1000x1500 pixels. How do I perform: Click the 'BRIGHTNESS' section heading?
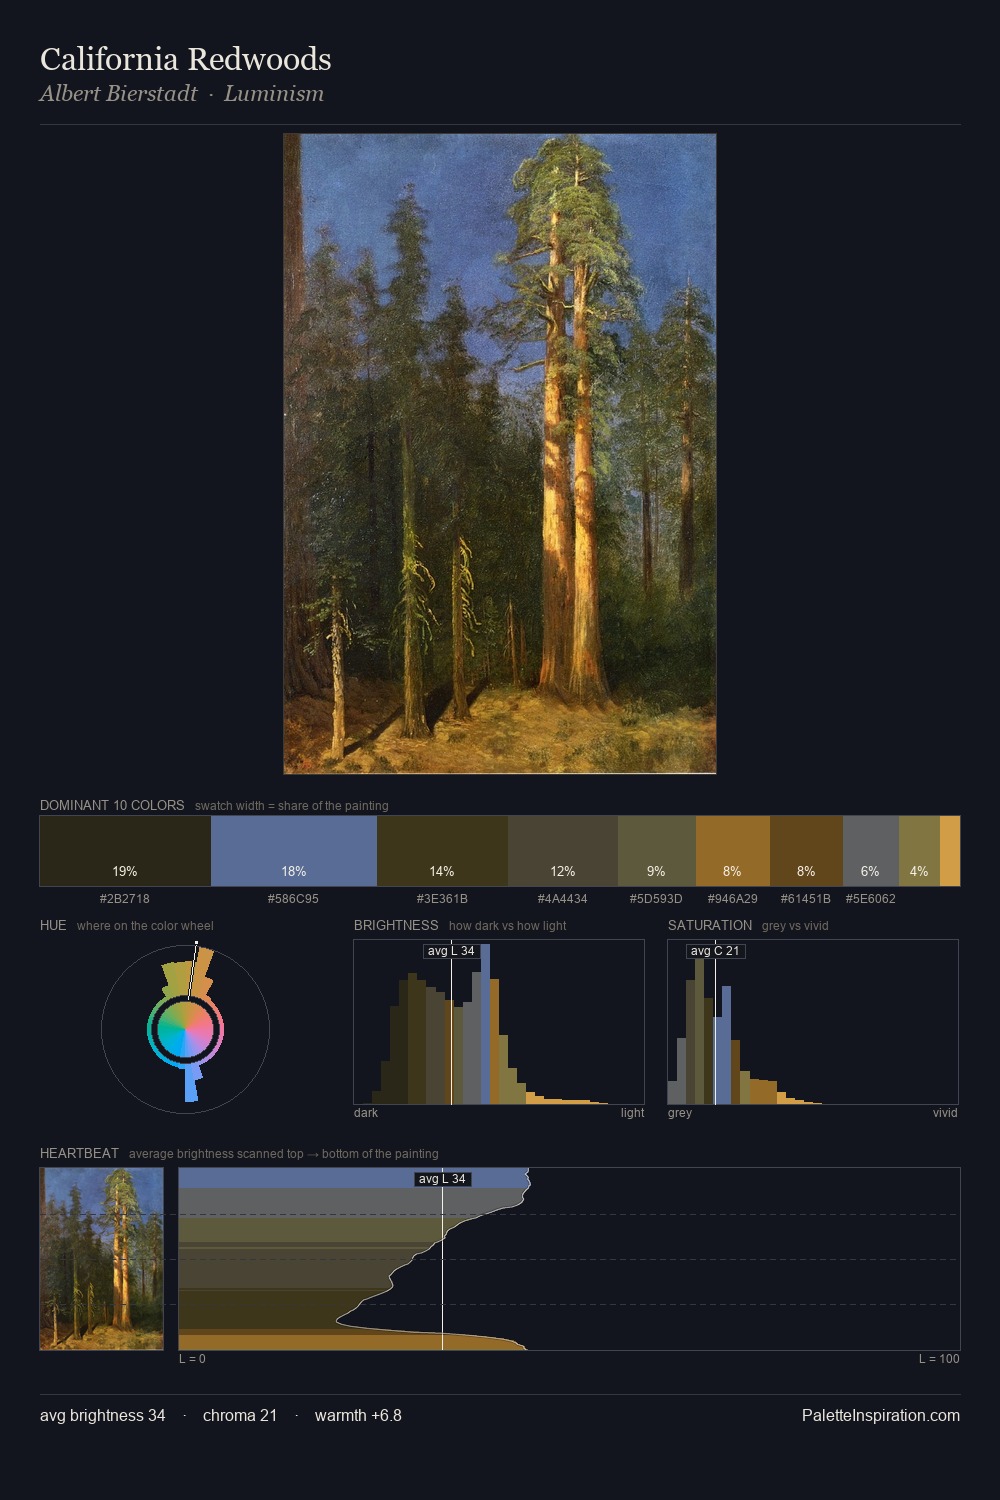pos(396,925)
